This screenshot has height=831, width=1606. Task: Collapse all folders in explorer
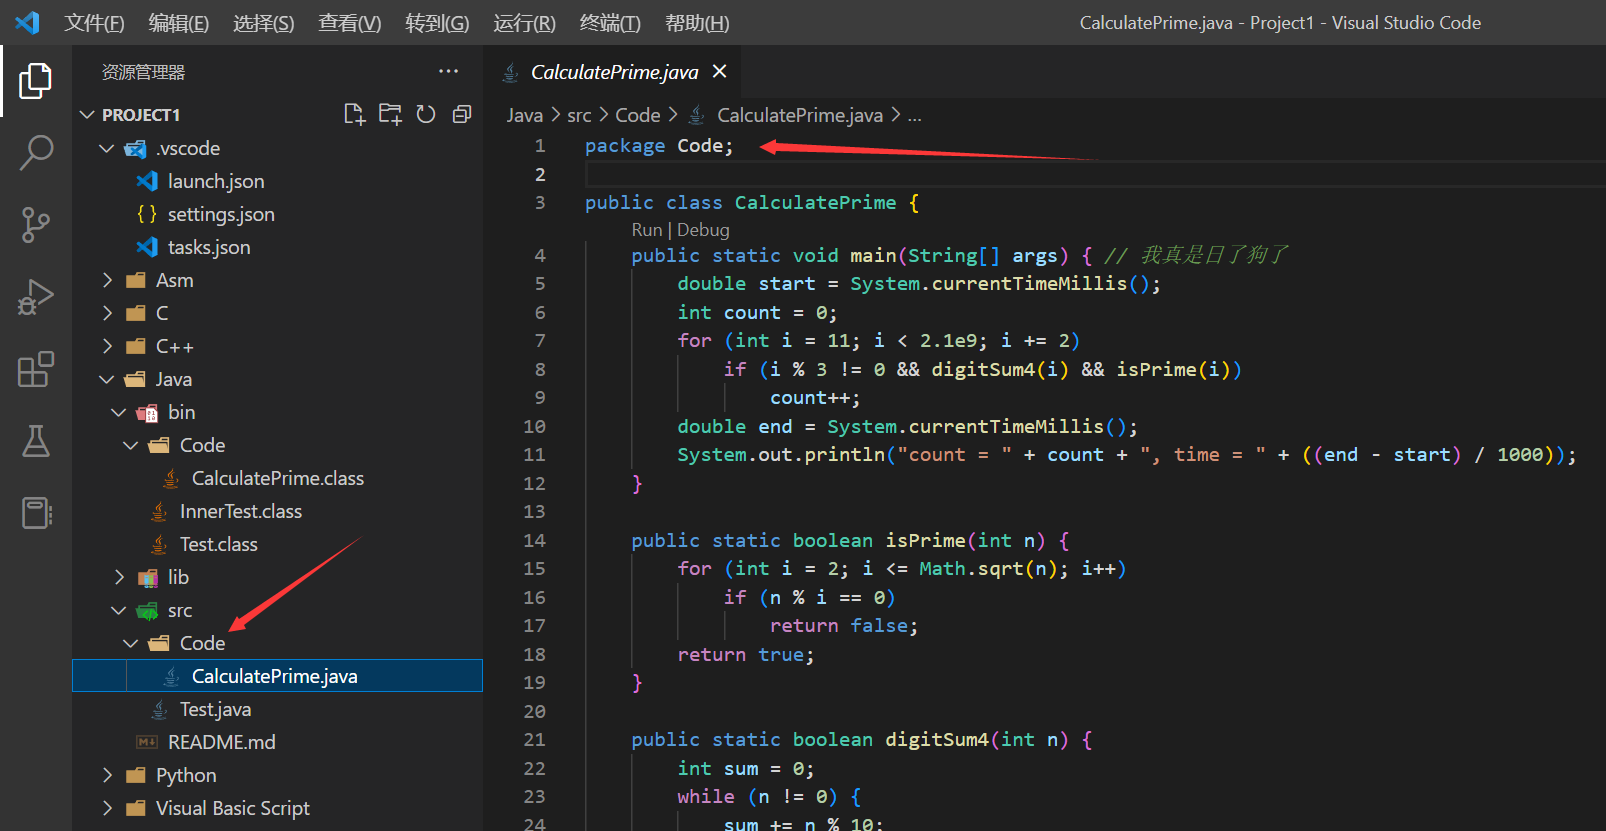click(x=462, y=114)
